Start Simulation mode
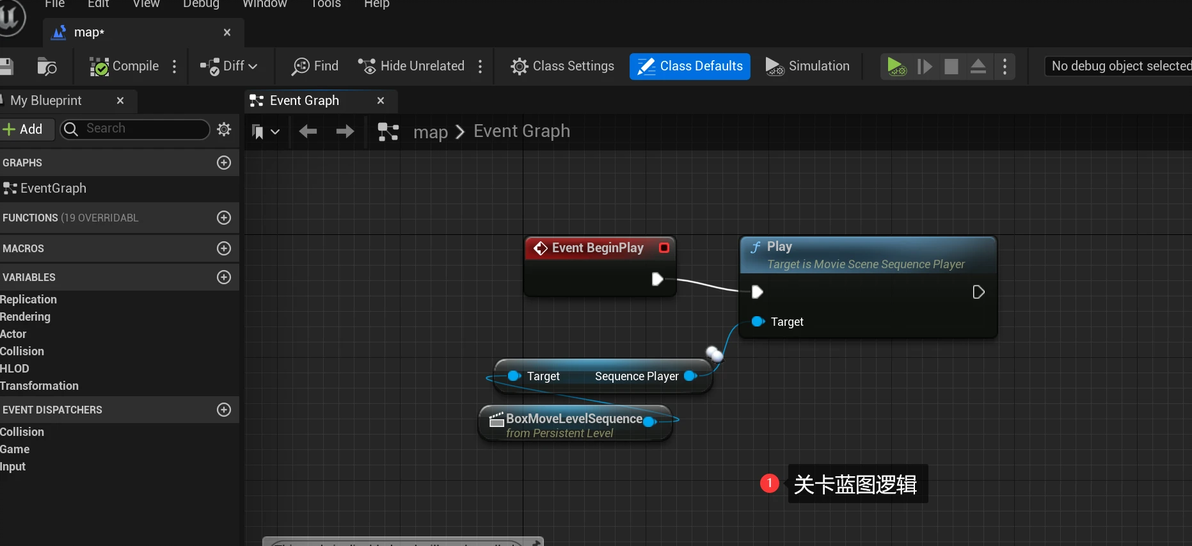The height and width of the screenshot is (546, 1192). (x=807, y=66)
